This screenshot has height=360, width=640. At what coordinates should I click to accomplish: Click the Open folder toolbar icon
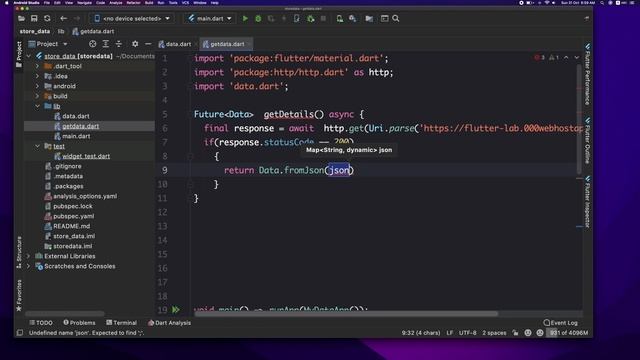point(21,18)
